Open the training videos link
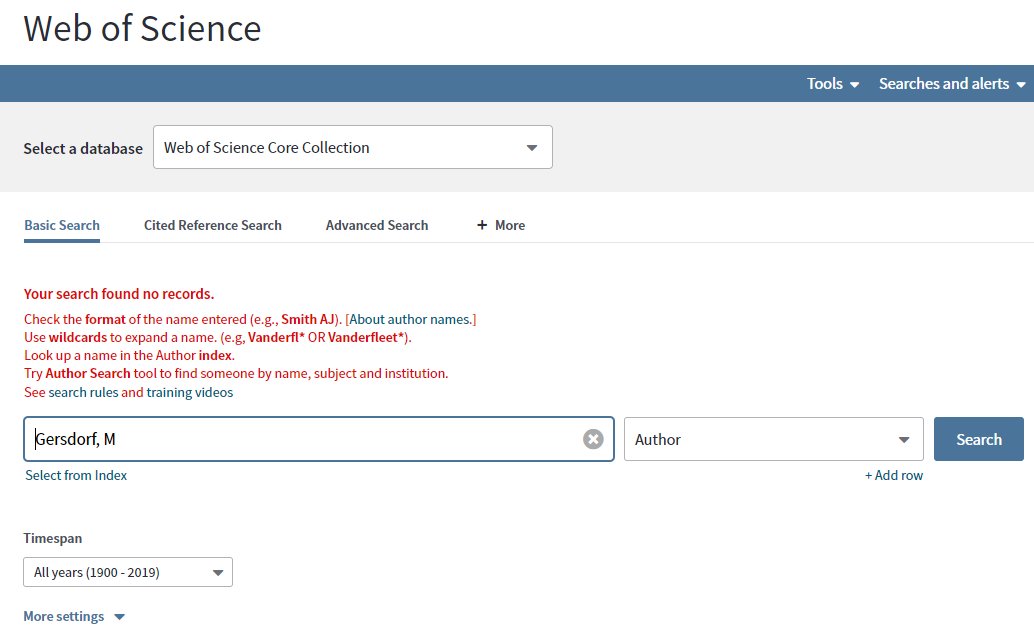 189,393
